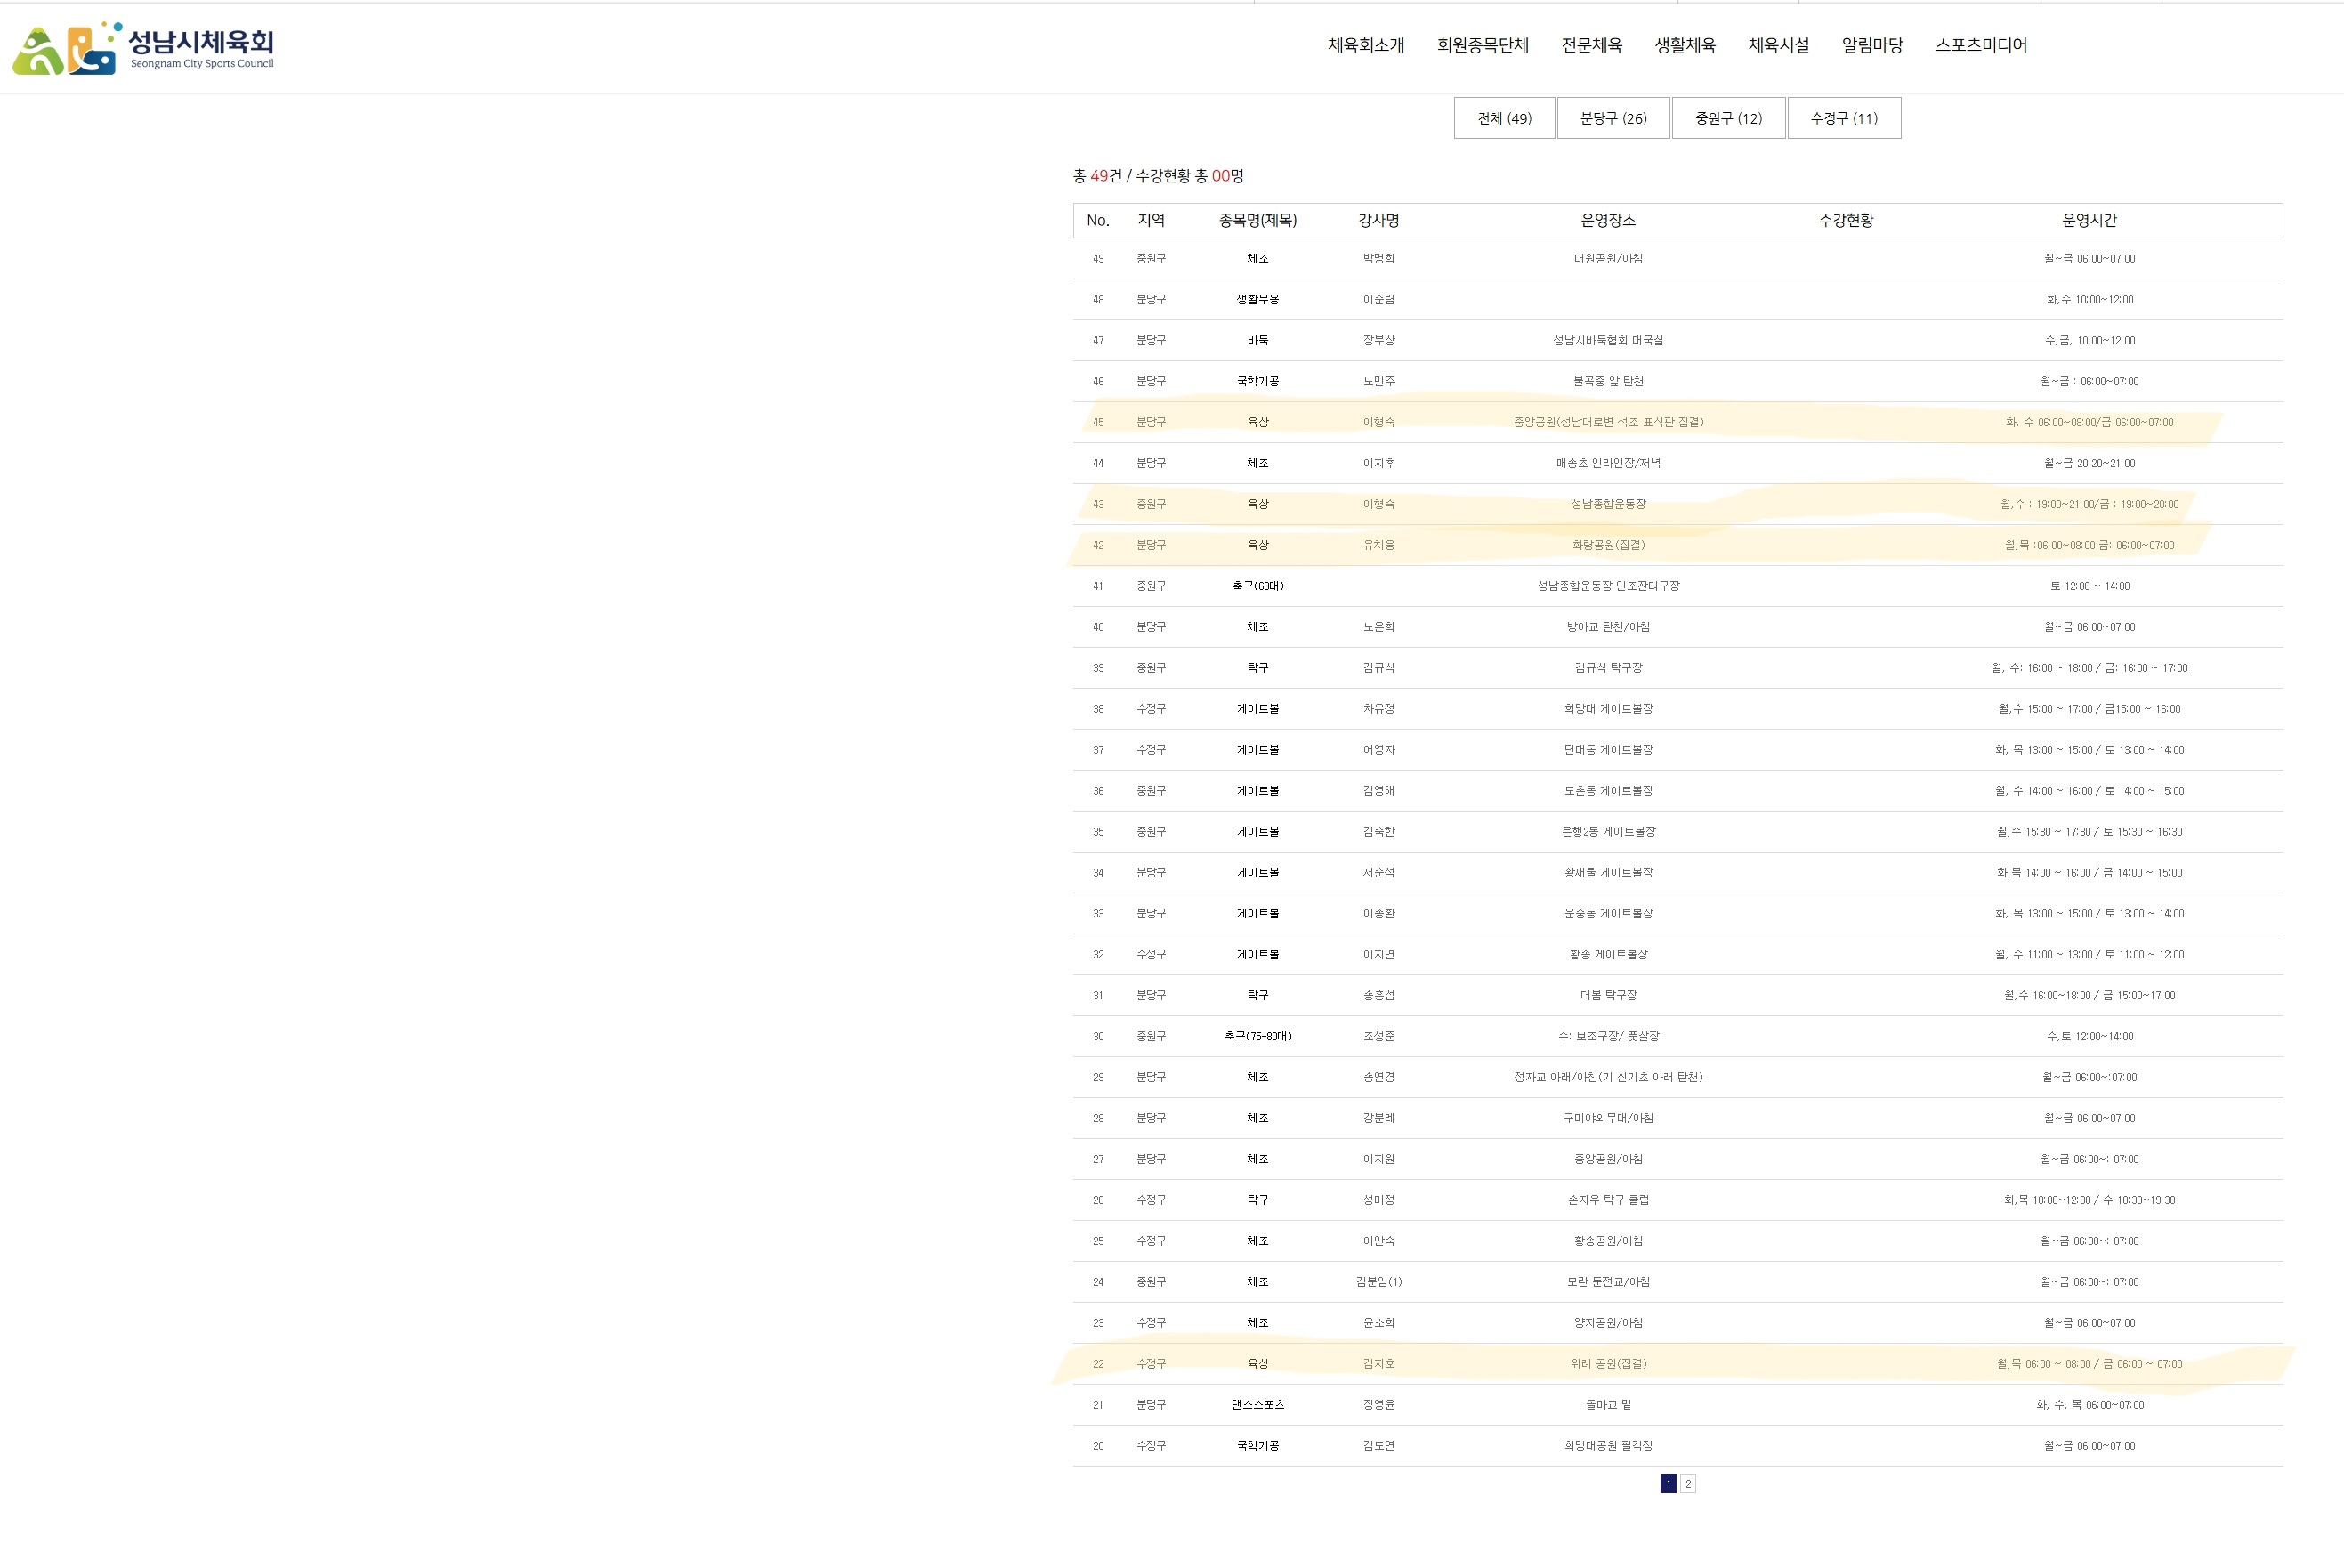Open 게이트볼 entry in row 35
2344x1568 pixels.
click(1258, 833)
